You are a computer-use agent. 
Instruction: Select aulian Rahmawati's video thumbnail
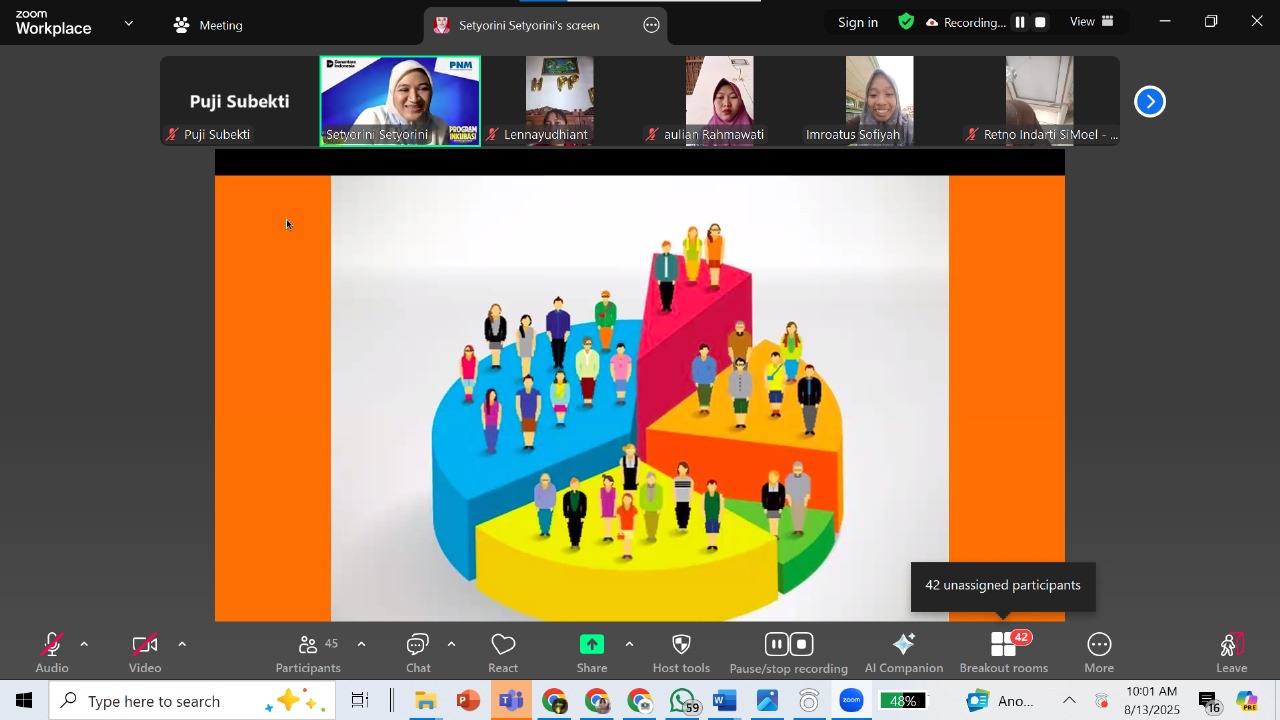pos(719,100)
